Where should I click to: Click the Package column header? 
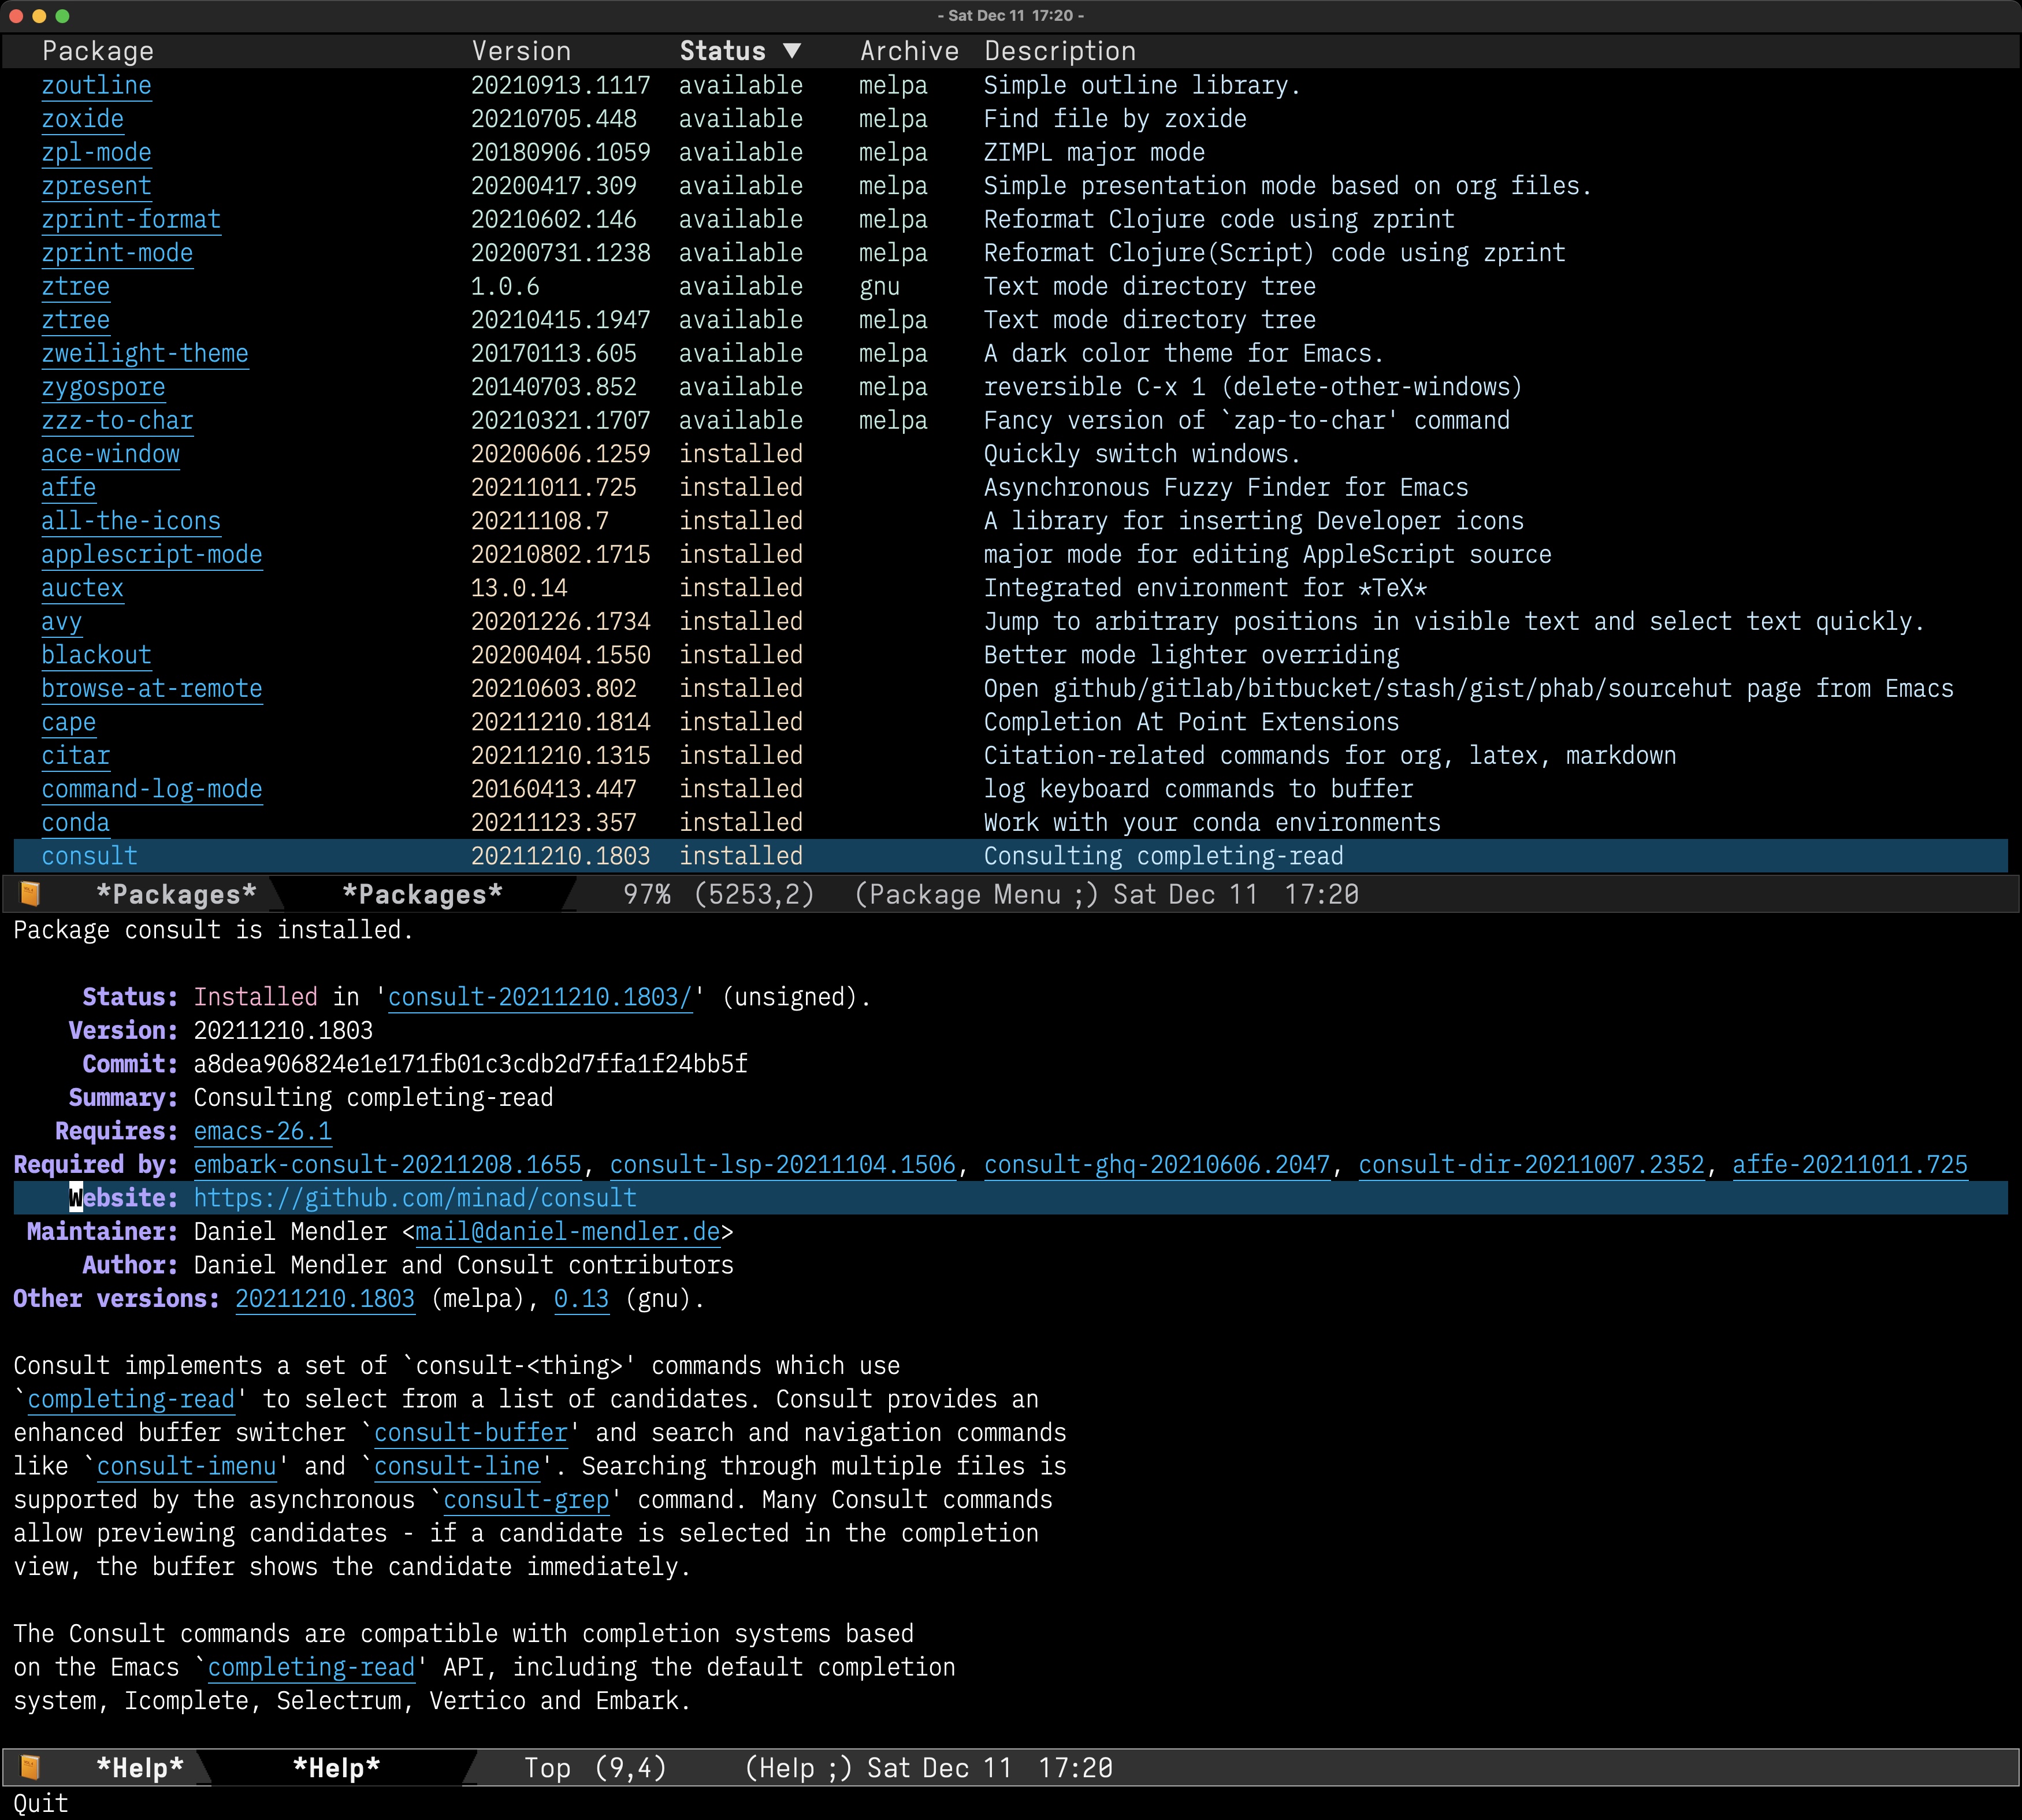(x=98, y=51)
